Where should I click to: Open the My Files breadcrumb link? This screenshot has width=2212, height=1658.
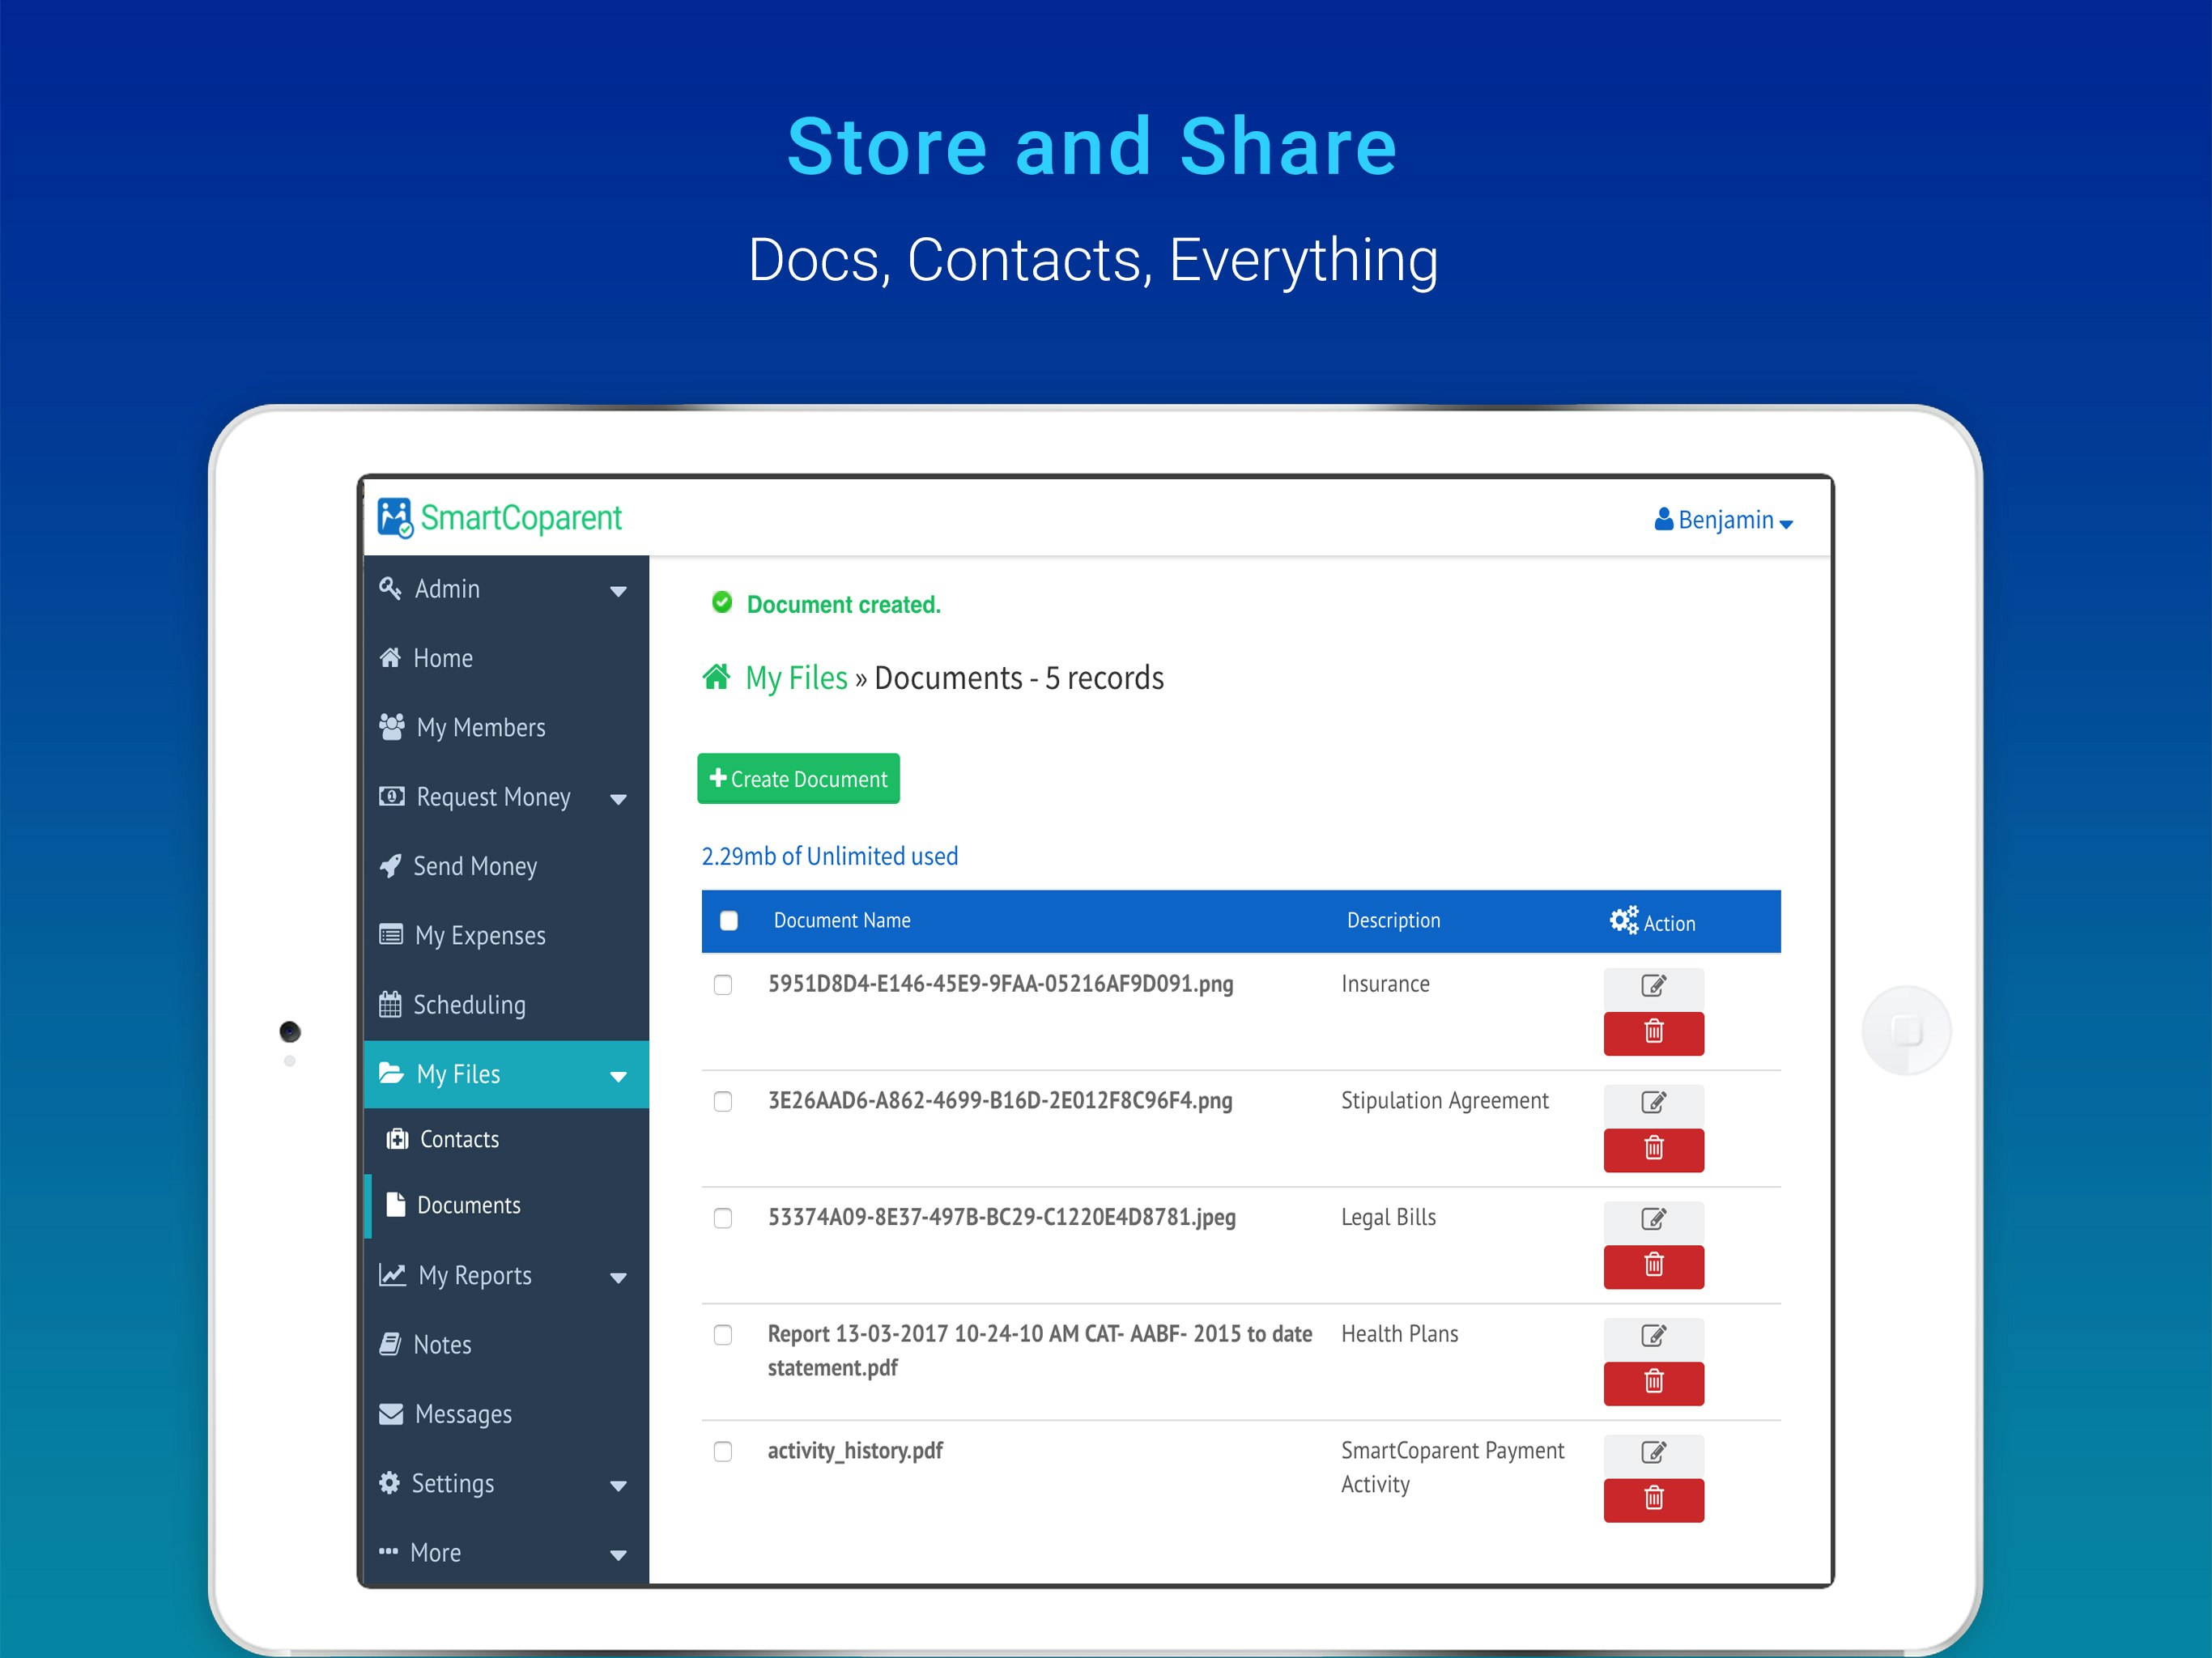click(794, 677)
